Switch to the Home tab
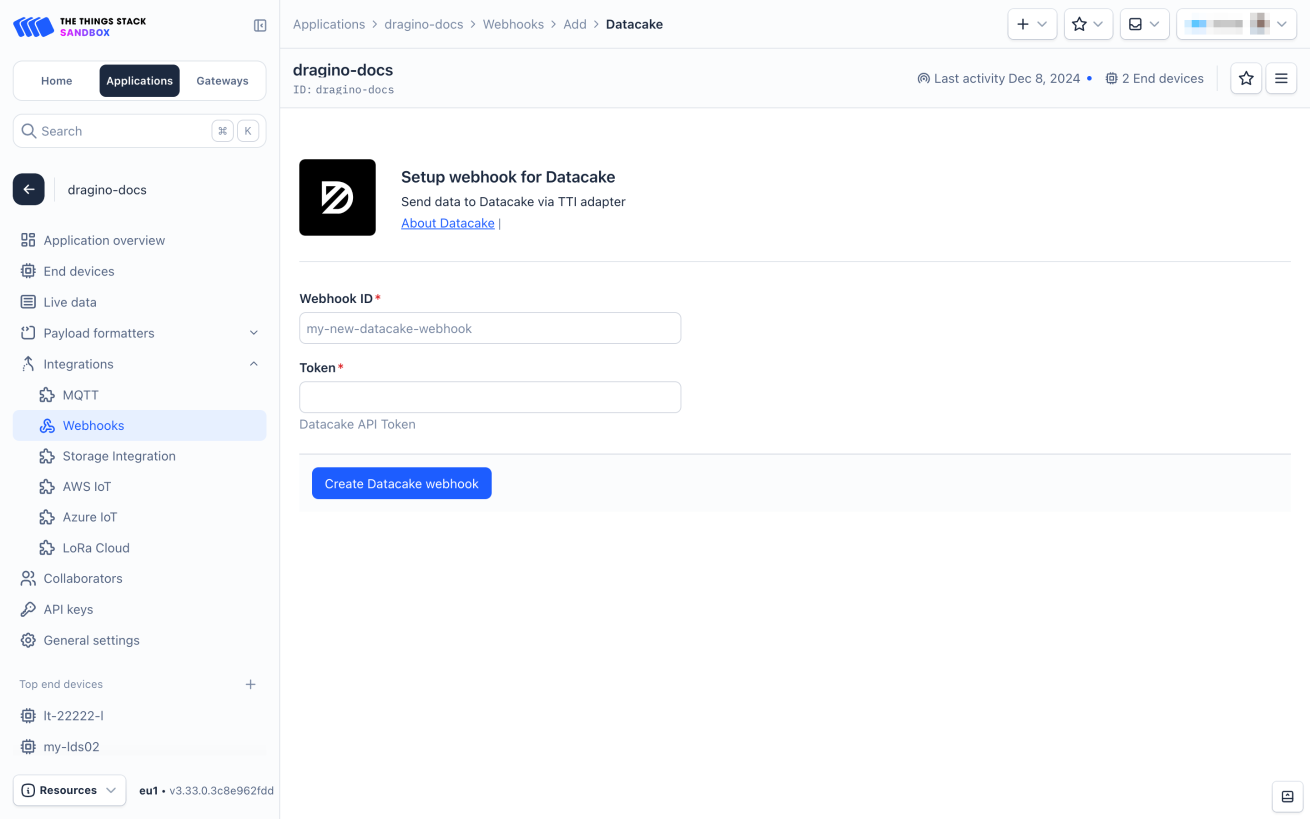The width and height of the screenshot is (1310, 819). coord(57,81)
